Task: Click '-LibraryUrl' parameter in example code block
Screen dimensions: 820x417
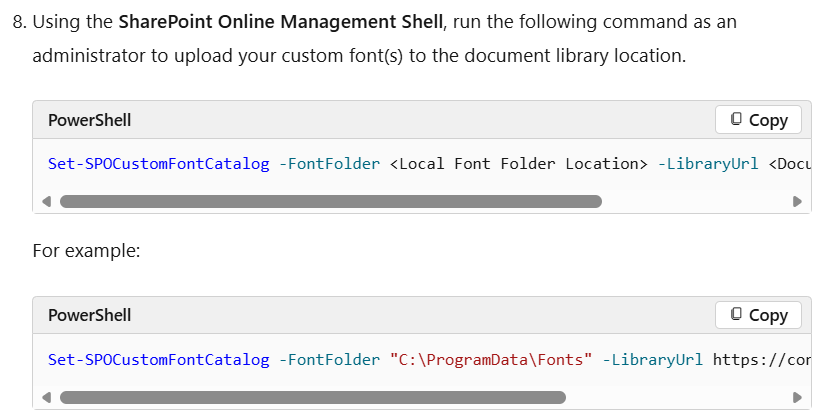Action: pos(653,359)
